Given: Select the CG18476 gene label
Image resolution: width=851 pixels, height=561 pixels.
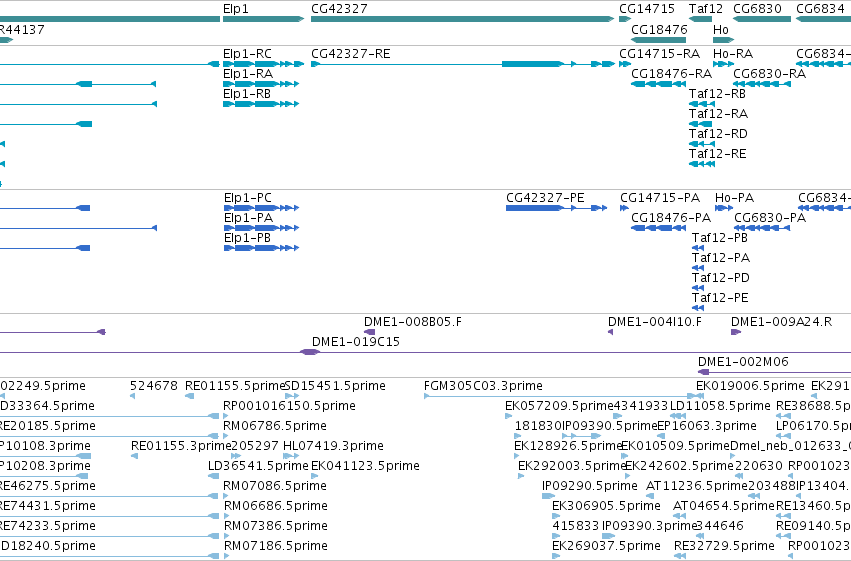Looking at the screenshot, I should tap(659, 29).
